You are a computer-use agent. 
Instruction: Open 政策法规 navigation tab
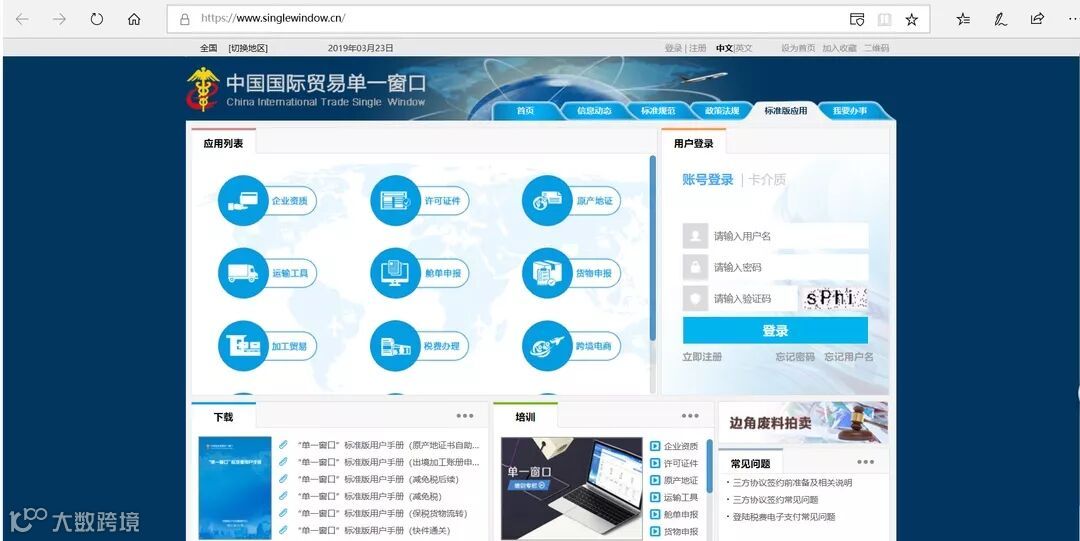(722, 111)
